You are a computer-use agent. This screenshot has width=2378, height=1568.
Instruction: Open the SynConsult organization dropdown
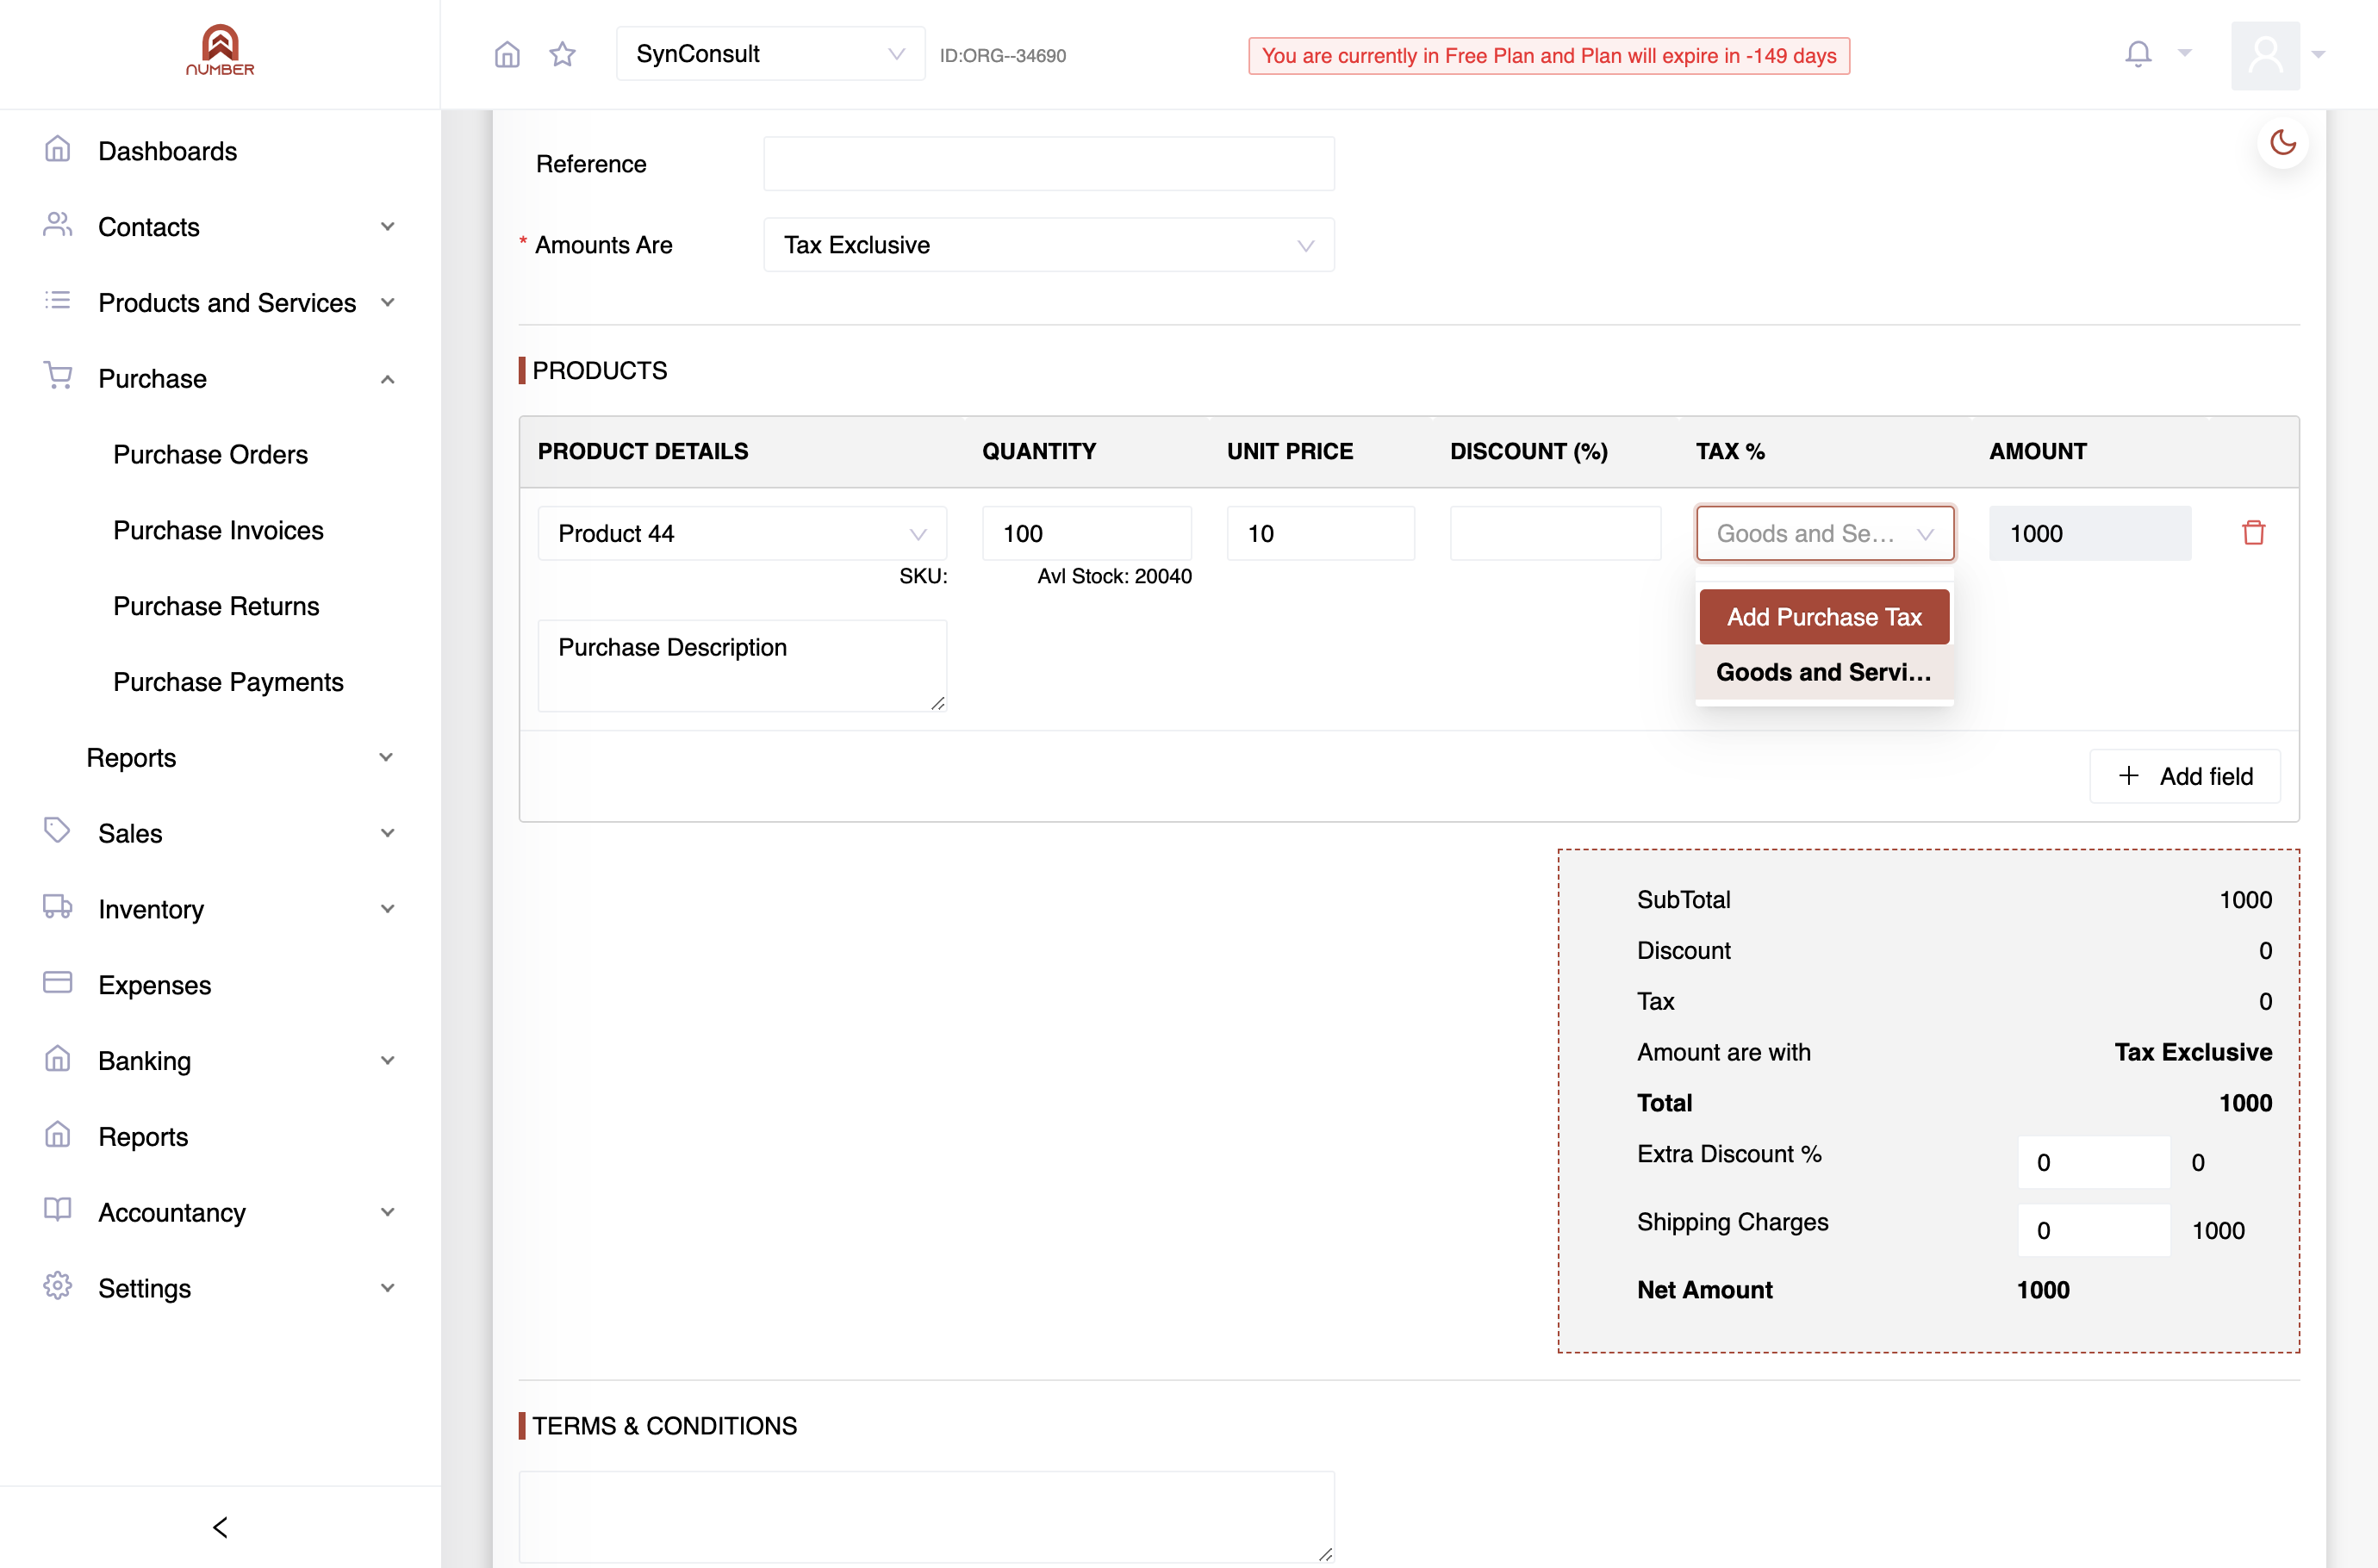click(770, 54)
